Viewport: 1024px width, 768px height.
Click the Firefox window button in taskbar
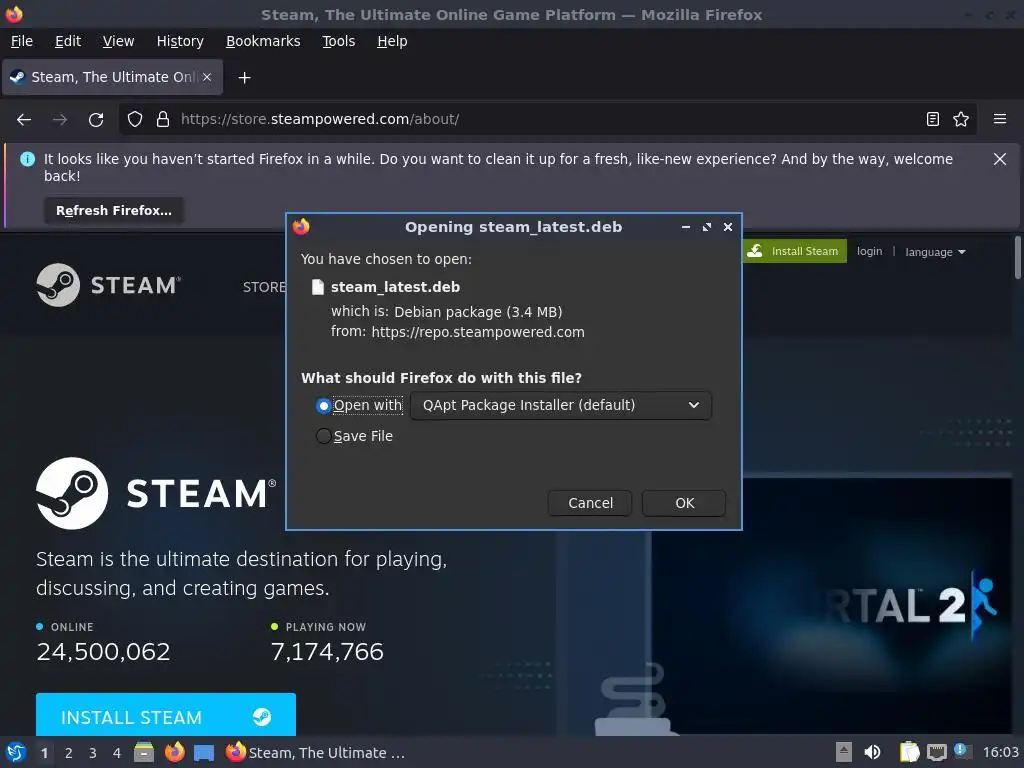[x=315, y=752]
